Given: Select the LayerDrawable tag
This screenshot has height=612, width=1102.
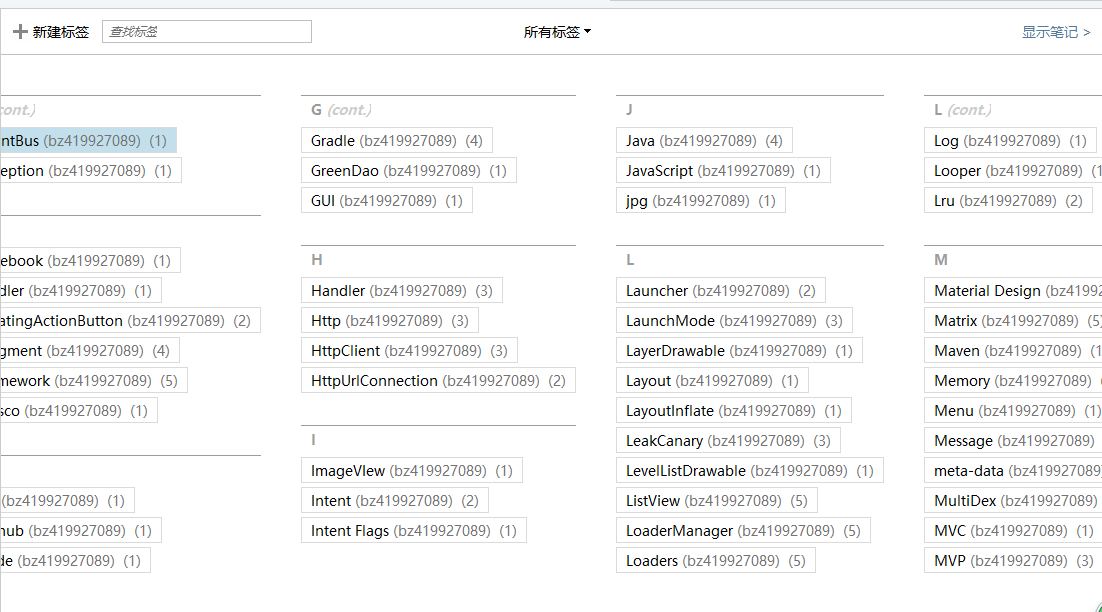Looking at the screenshot, I should 739,351.
